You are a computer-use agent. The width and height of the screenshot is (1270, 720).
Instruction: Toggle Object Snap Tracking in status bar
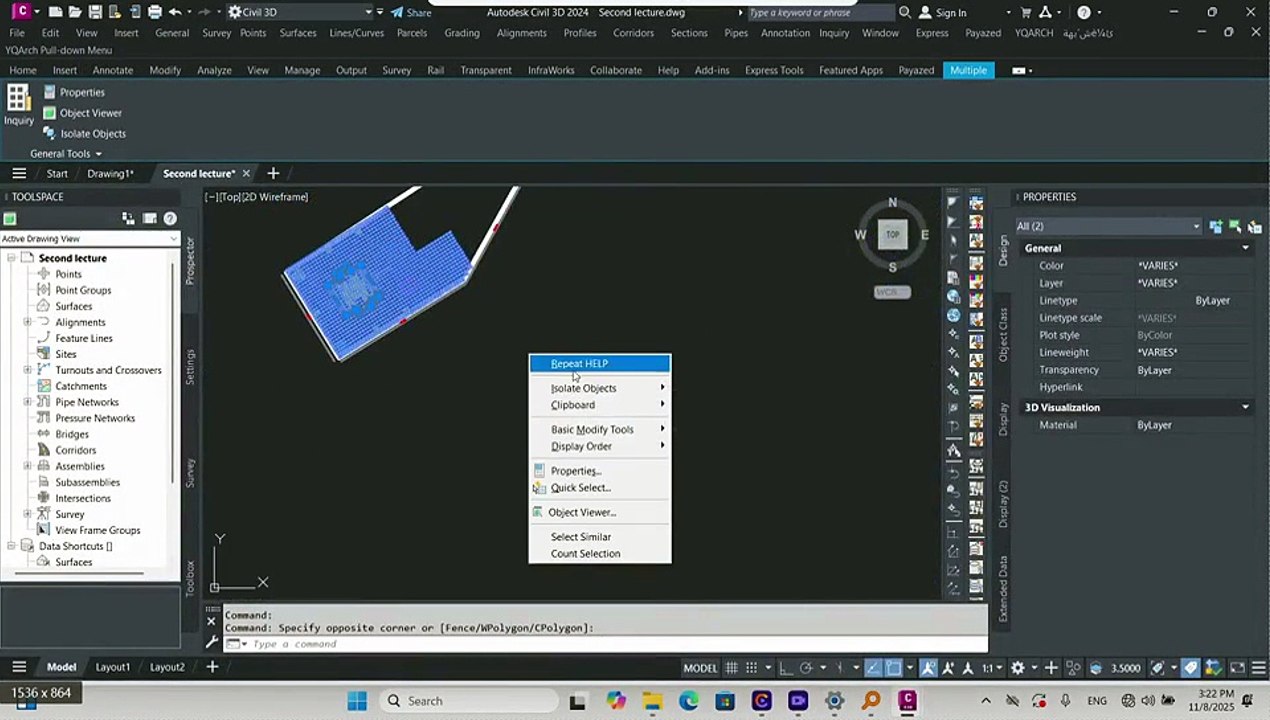click(x=874, y=668)
